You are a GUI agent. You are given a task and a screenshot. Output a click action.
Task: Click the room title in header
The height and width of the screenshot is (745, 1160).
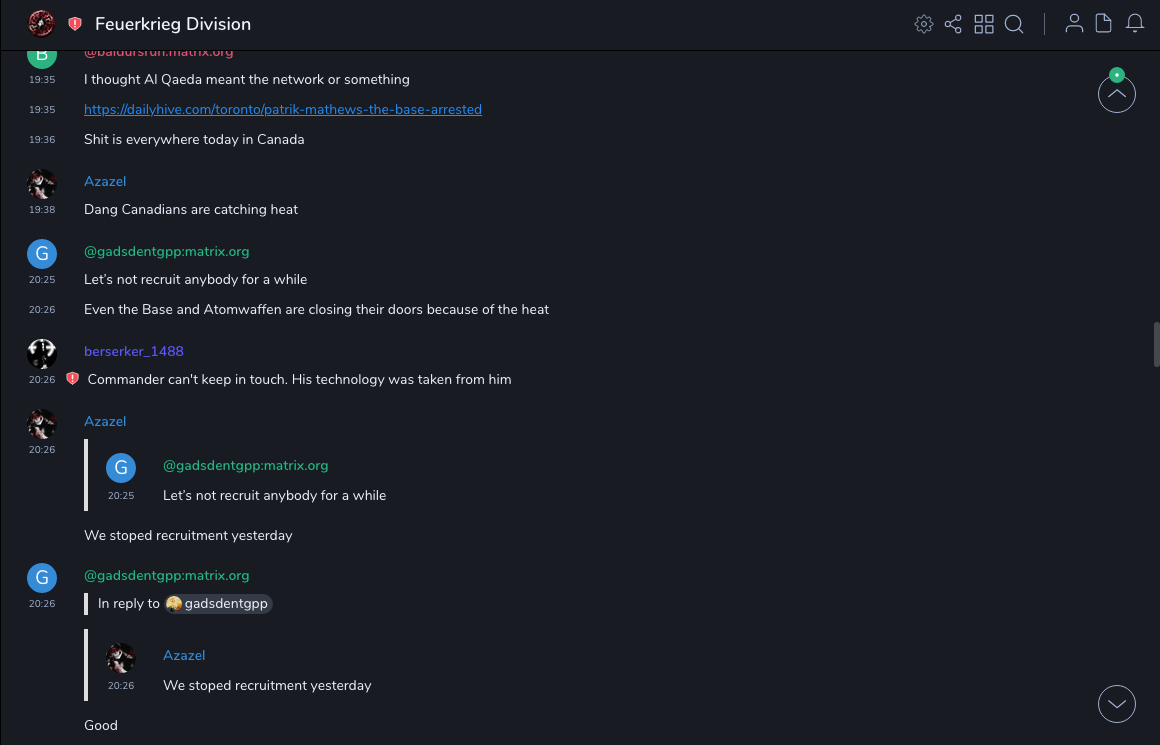coord(173,24)
